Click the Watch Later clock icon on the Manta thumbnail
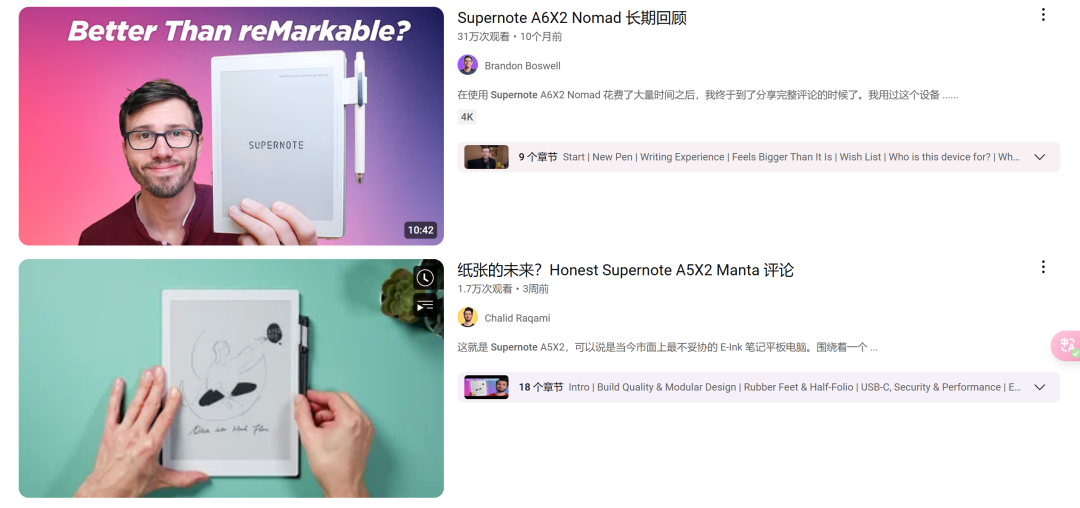 [425, 278]
